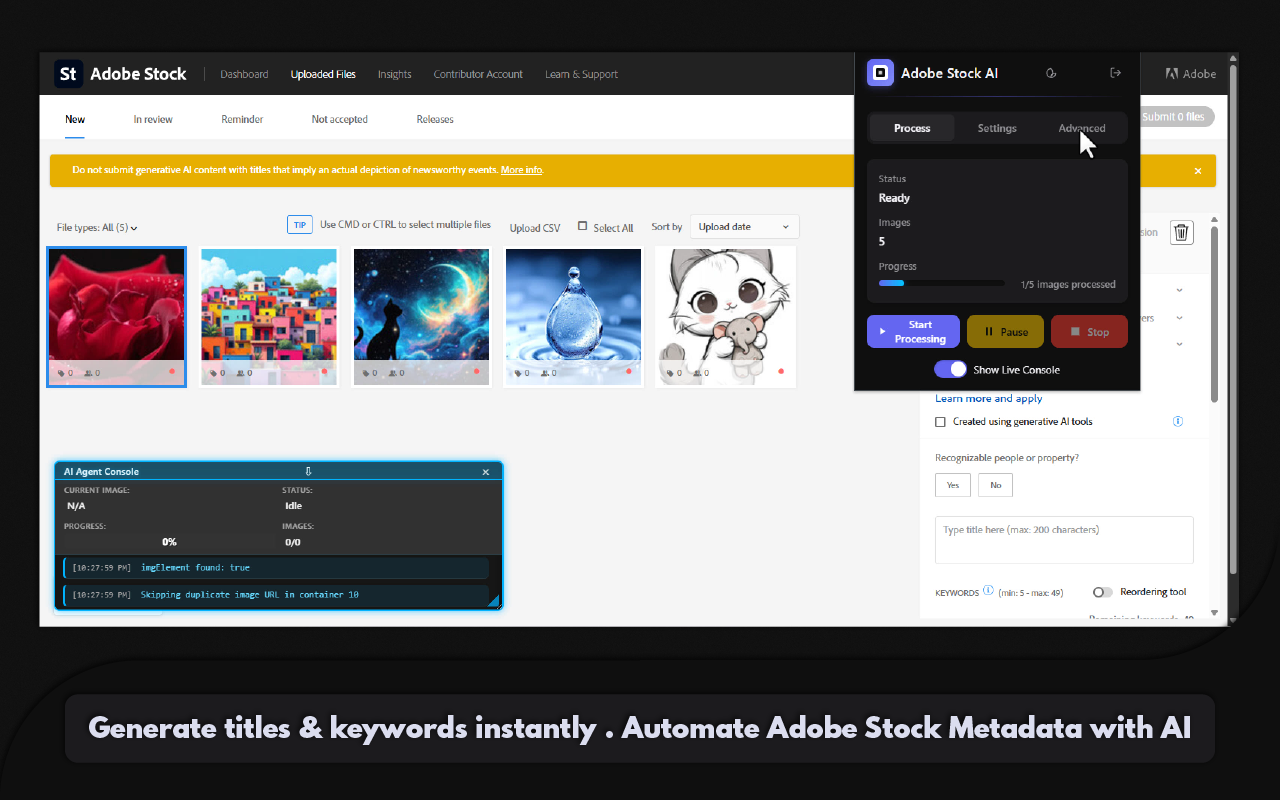Go to Uploaded Files
Screen dimensions: 1280x800
click(323, 74)
